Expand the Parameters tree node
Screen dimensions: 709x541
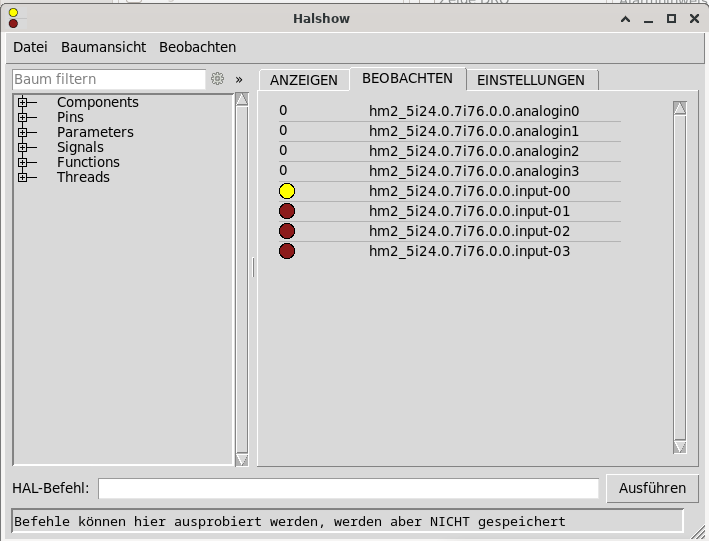pyautogui.click(x=22, y=132)
